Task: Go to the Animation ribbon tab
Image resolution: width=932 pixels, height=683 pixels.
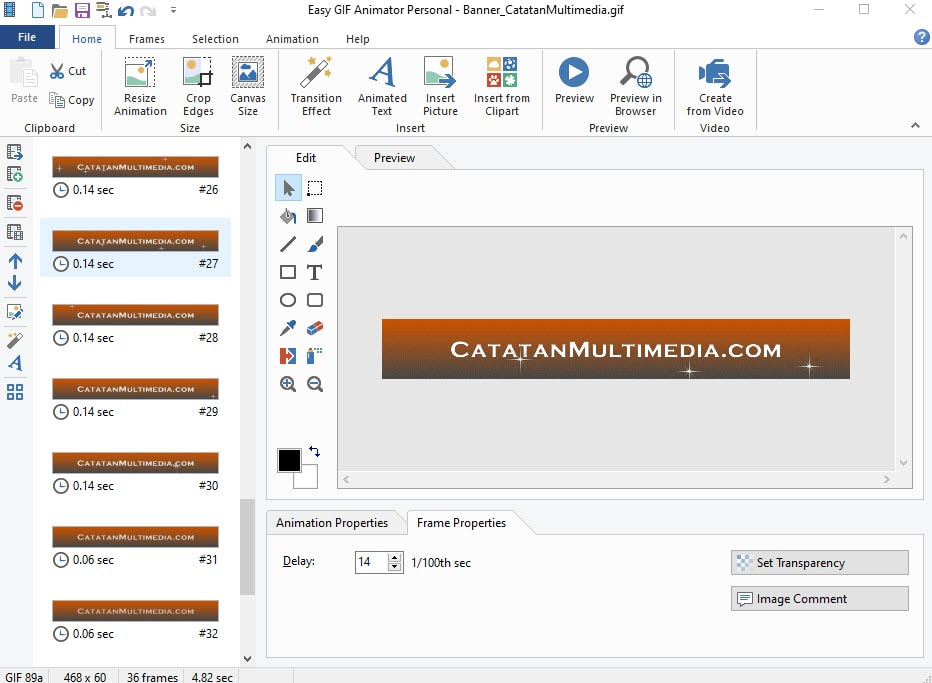Action: tap(292, 39)
